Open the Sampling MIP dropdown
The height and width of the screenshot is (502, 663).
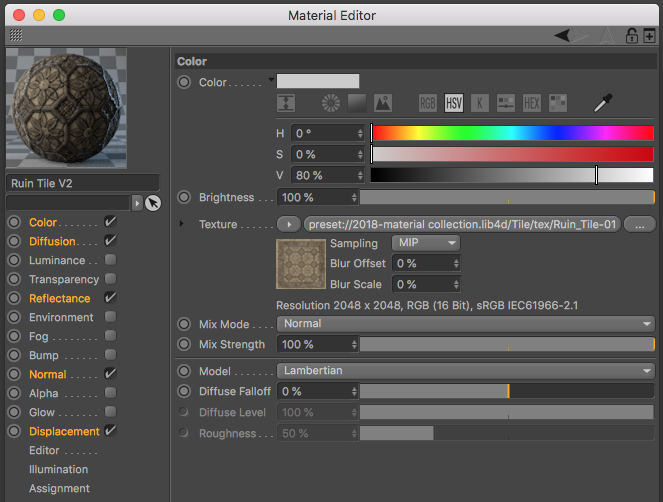pos(425,243)
